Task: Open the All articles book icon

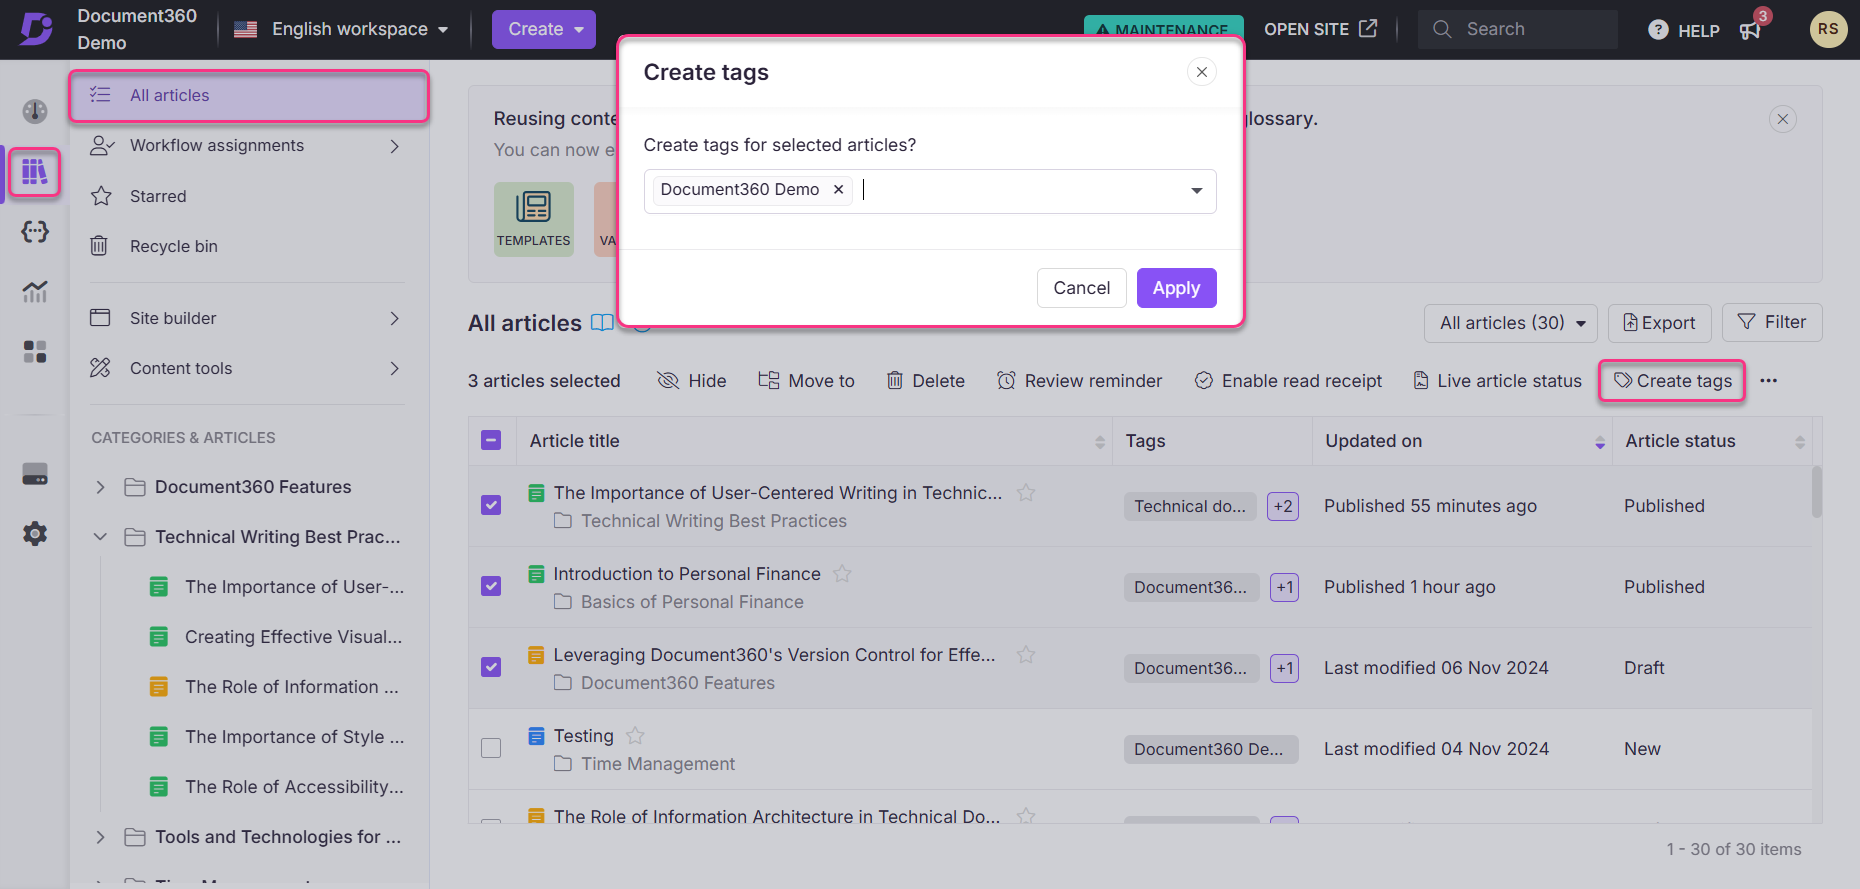Action: [x=602, y=323]
